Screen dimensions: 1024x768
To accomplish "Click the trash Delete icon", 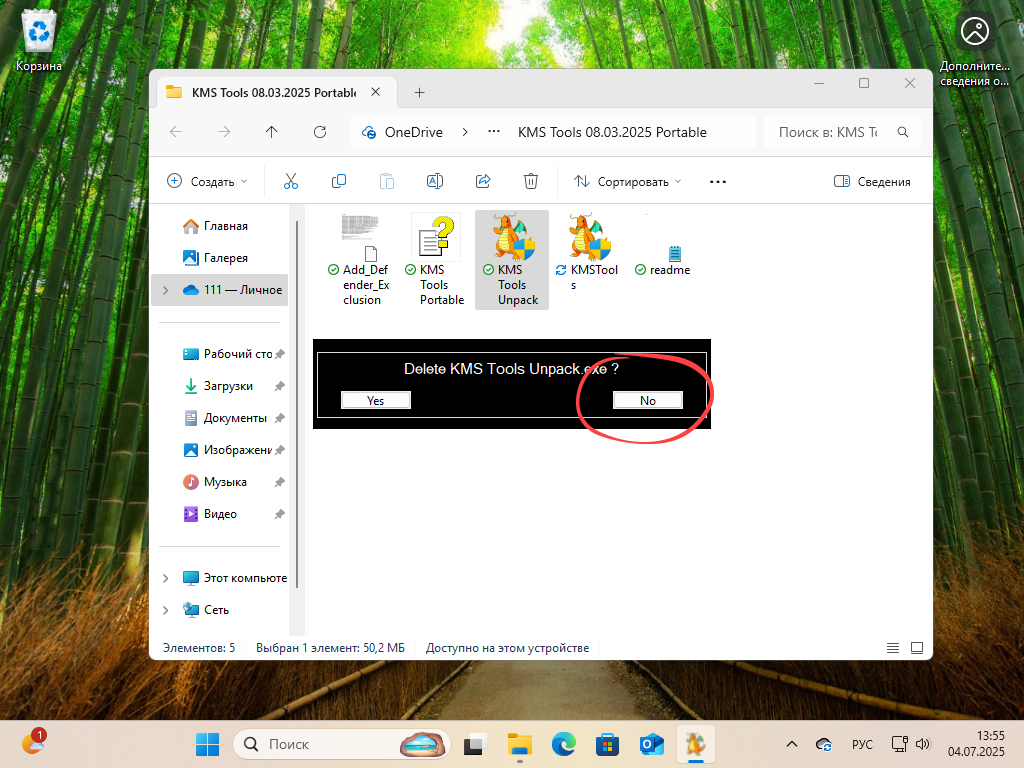I will (x=531, y=181).
